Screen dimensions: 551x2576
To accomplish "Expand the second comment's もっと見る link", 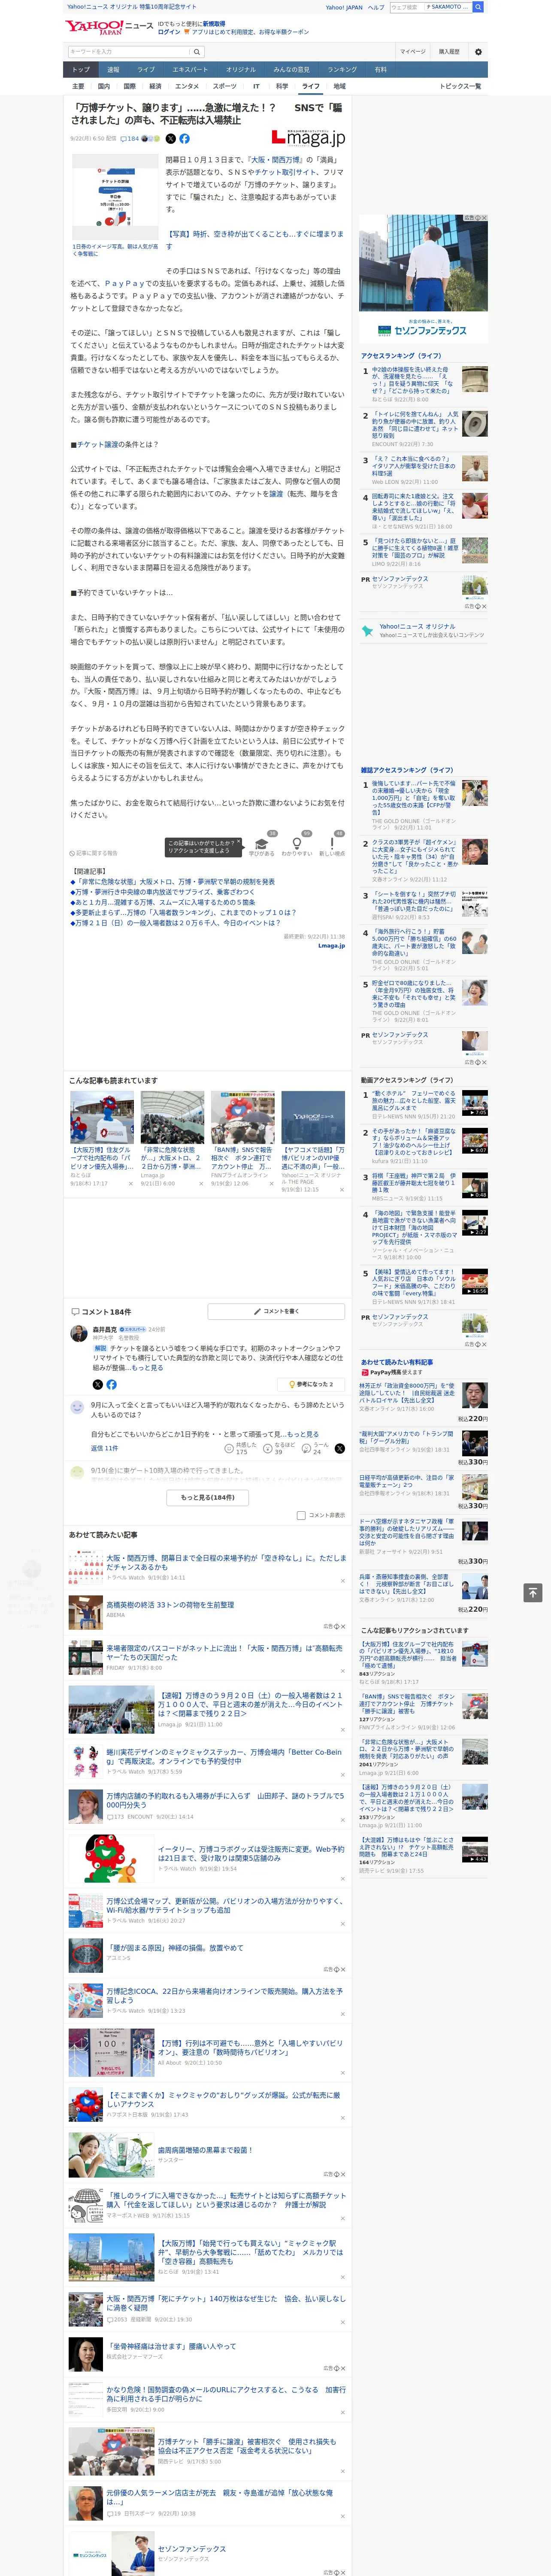I will [x=302, y=1434].
